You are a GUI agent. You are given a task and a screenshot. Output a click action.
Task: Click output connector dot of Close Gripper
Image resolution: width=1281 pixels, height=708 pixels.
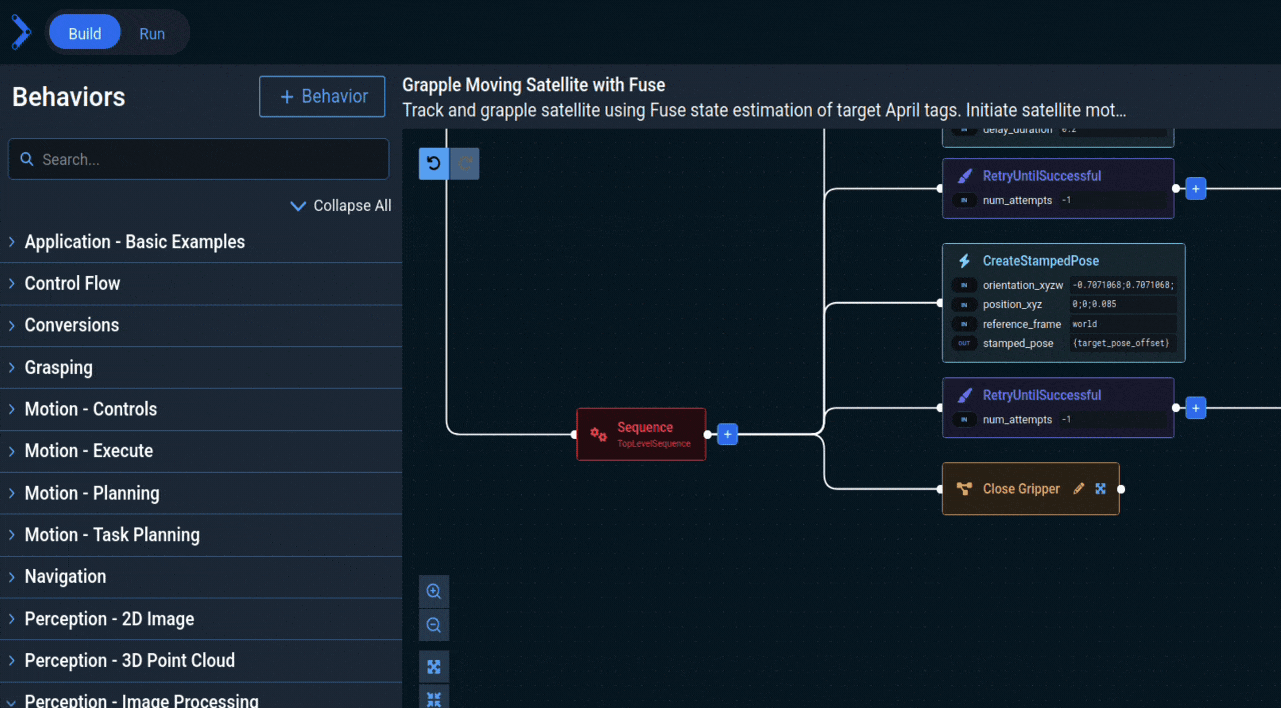pos(1121,489)
